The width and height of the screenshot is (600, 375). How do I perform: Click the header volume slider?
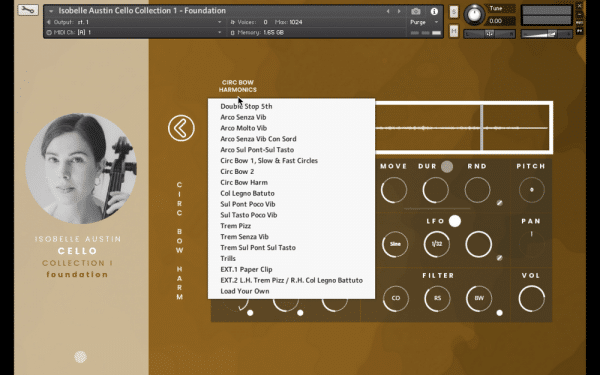pos(547,34)
